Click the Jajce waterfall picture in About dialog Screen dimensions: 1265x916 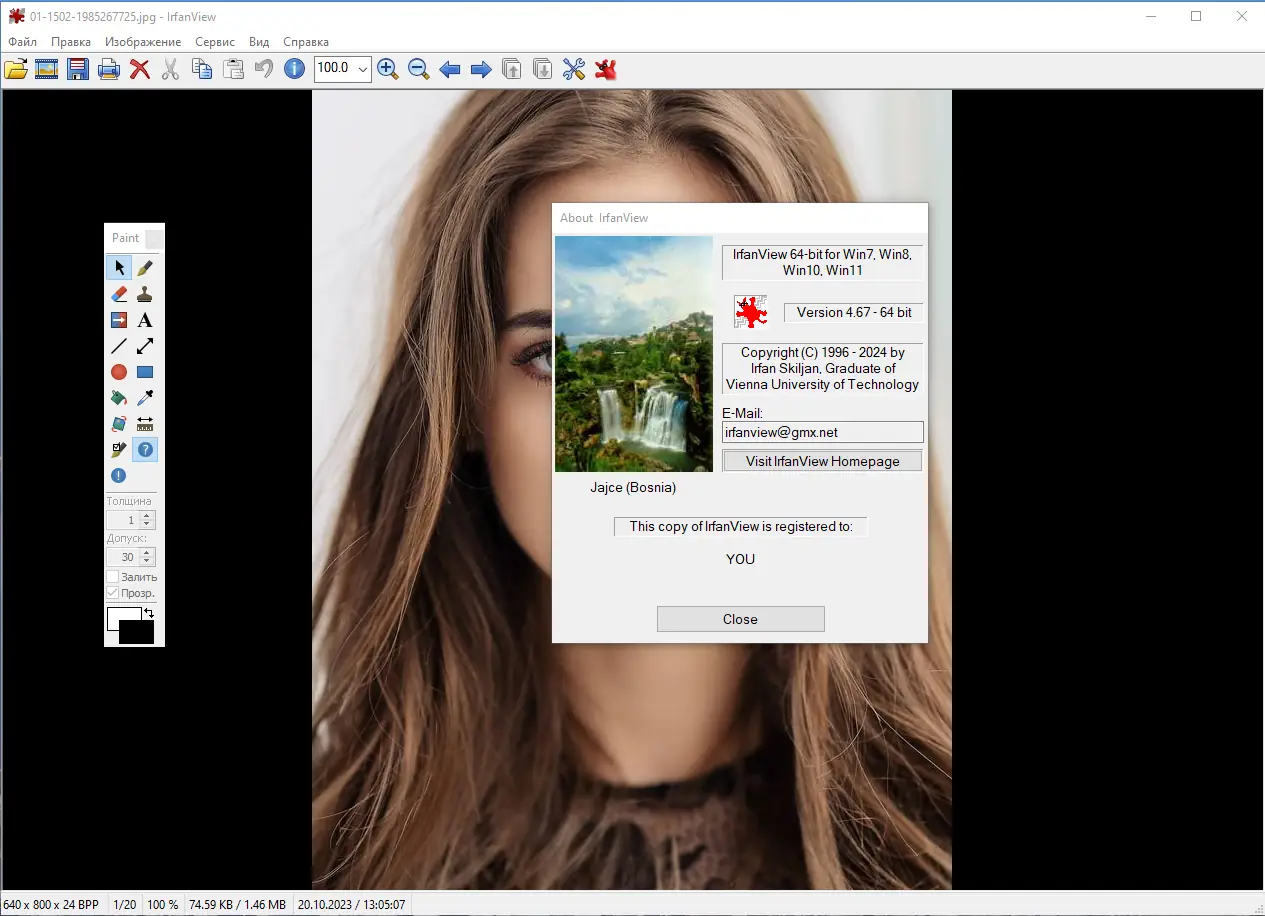633,354
